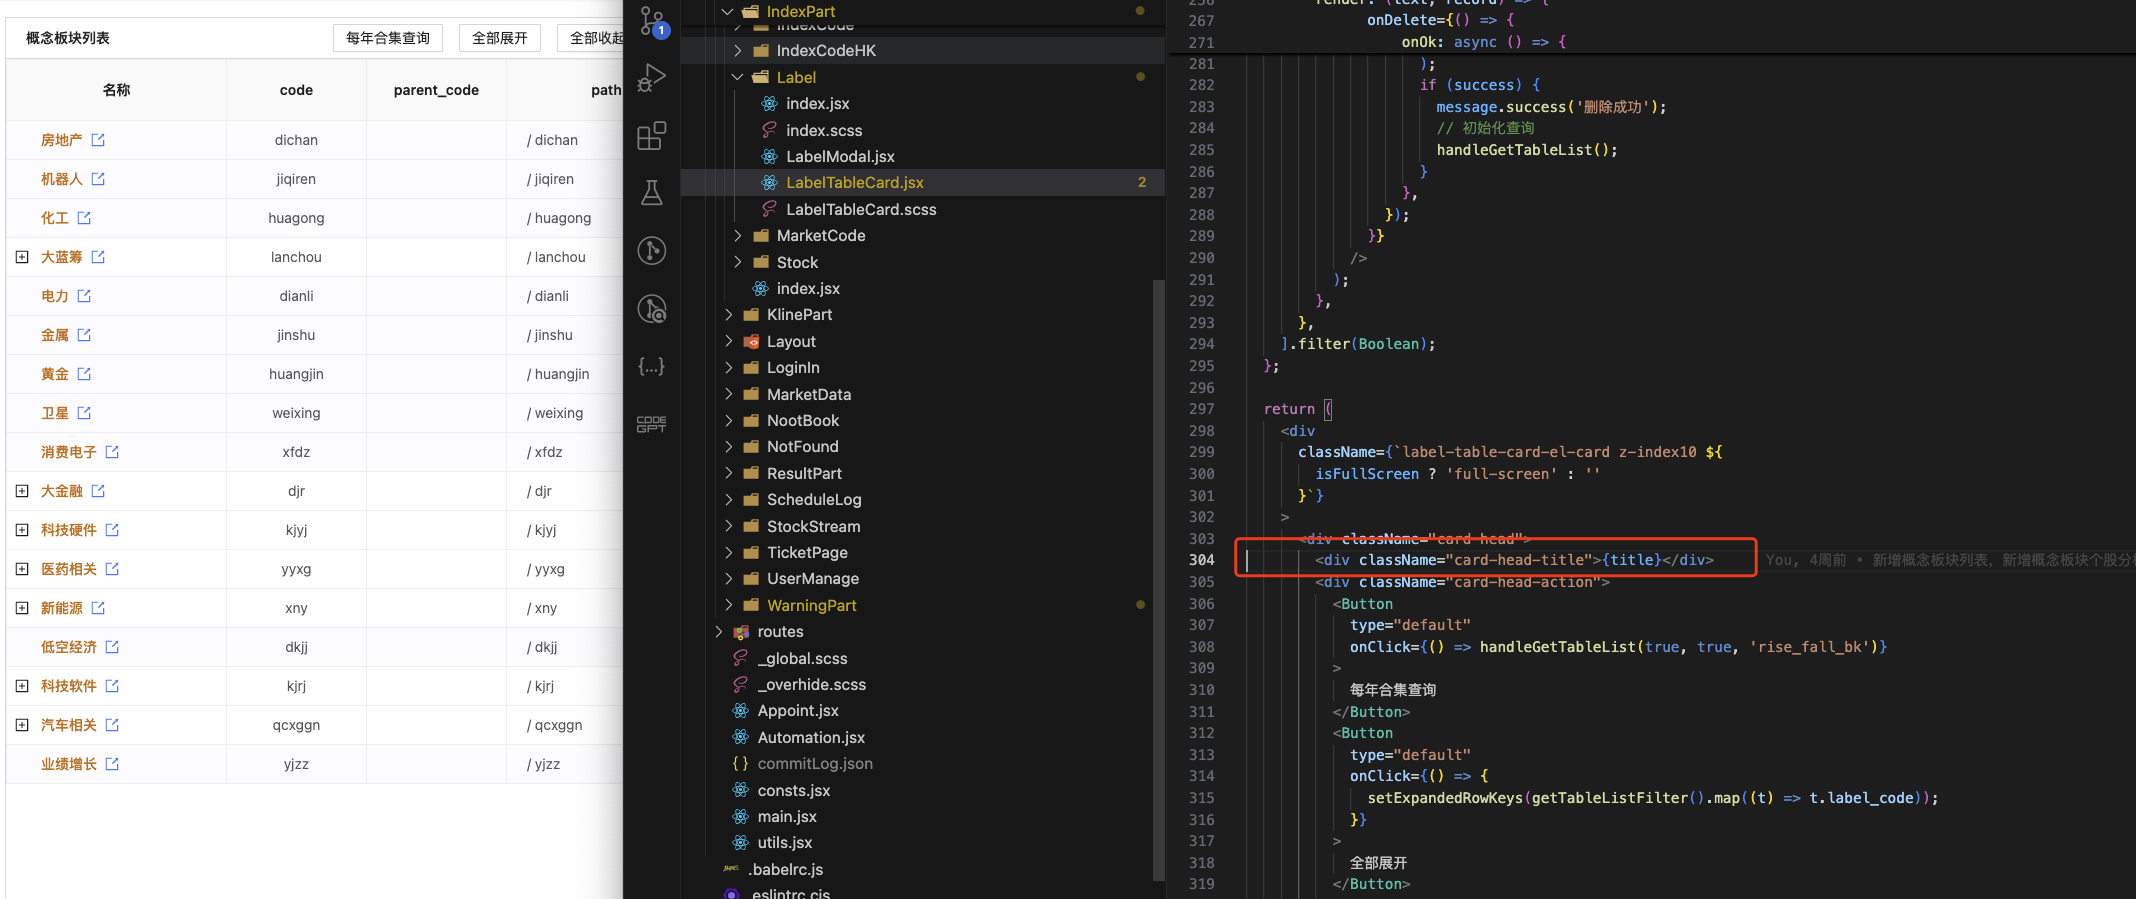This screenshot has height=899, width=2136.
Task: Click external link icon beside 业绩增长
Action: [112, 764]
